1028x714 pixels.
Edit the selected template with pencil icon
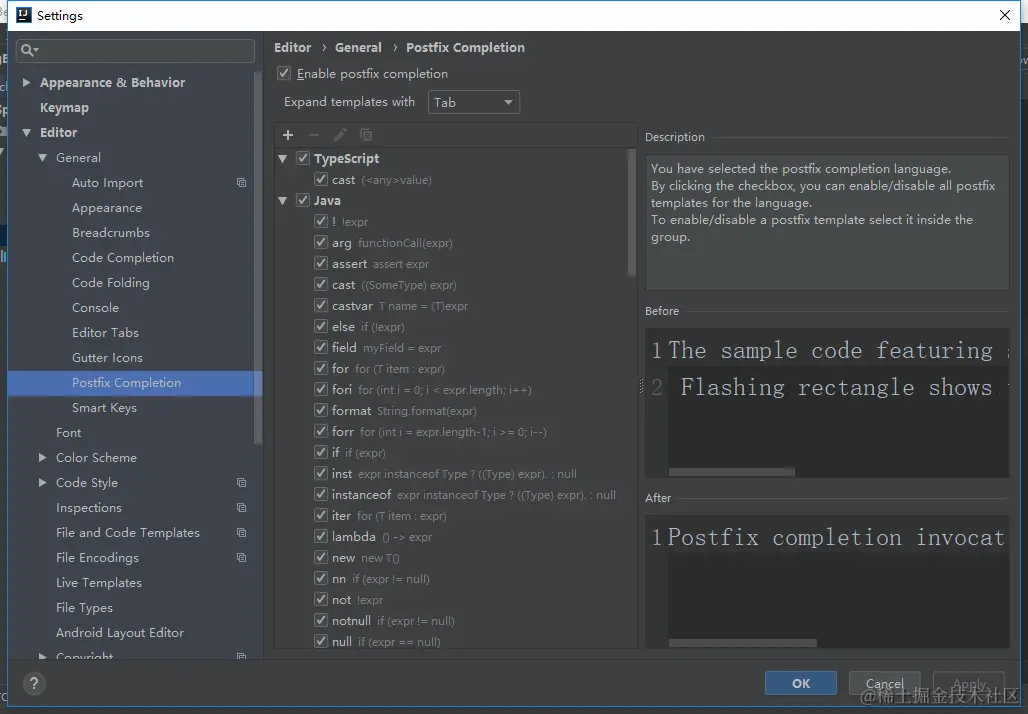[339, 134]
